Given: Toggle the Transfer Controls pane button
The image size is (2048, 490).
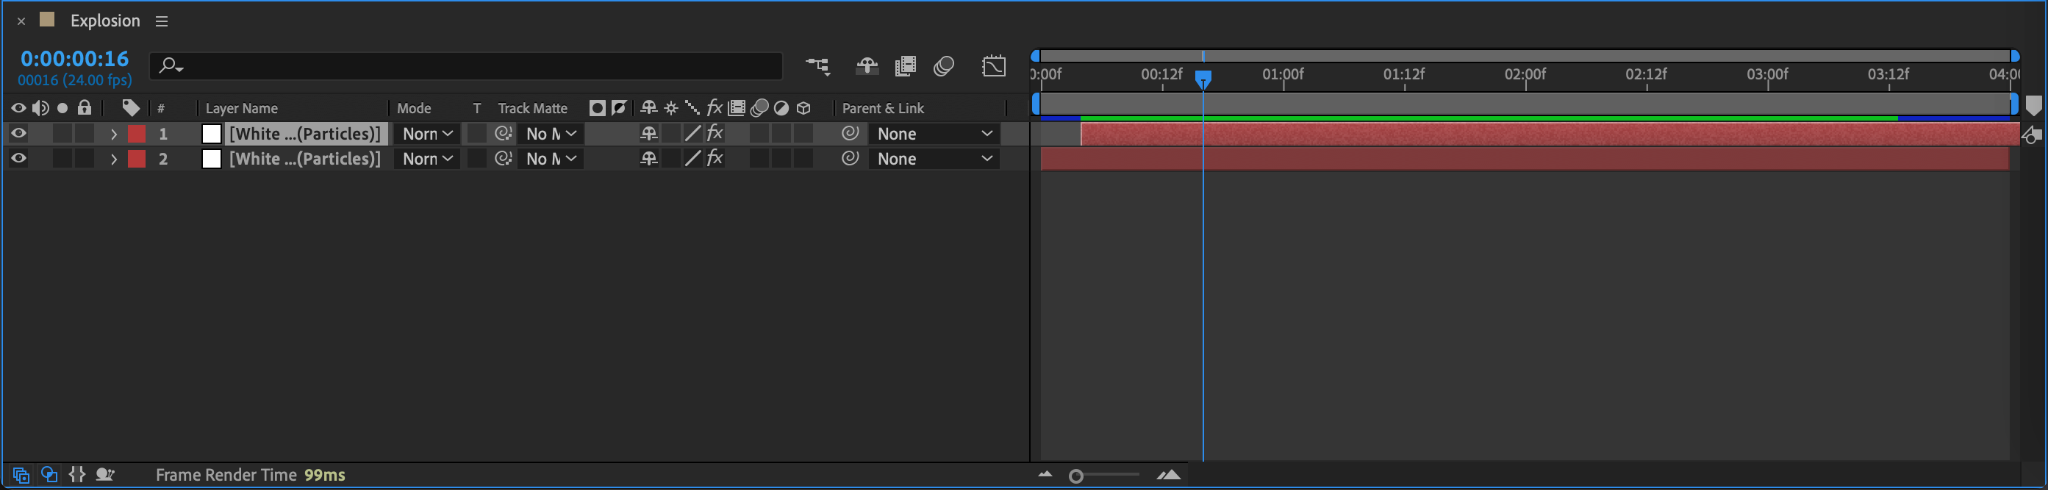Looking at the screenshot, I should (x=49, y=475).
